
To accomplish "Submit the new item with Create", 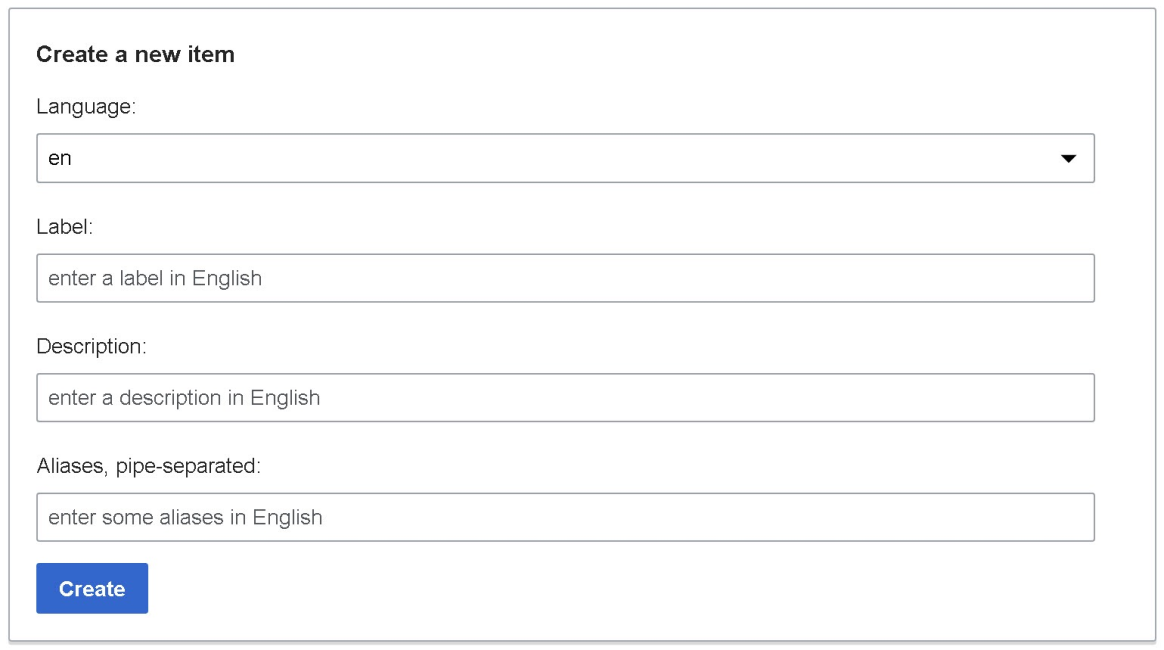I will (x=92, y=588).
